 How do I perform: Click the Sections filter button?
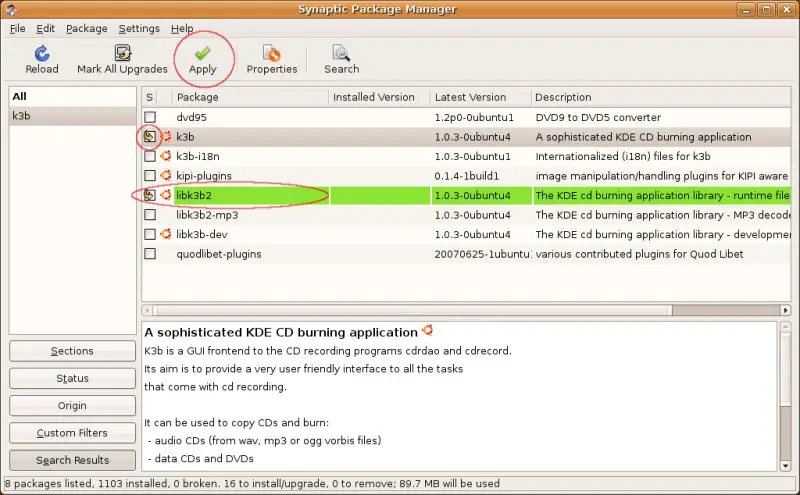click(72, 351)
